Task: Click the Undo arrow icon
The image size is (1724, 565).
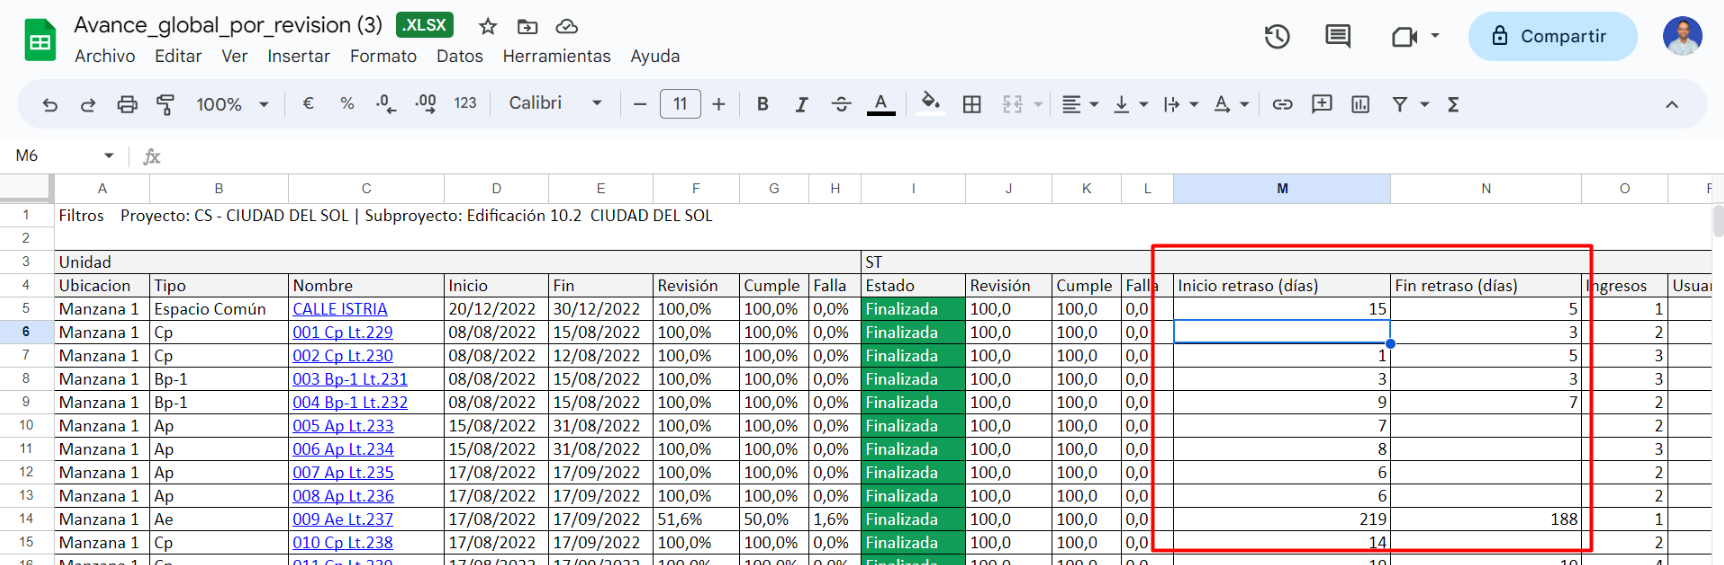Action: click(50, 104)
